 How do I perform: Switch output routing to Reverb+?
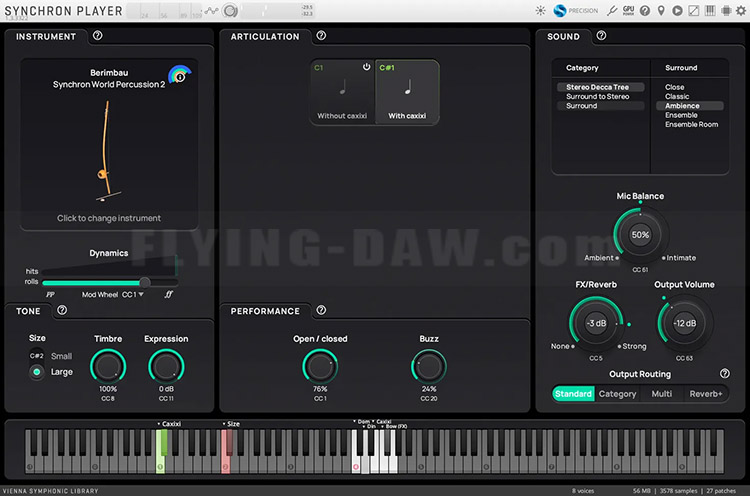(706, 394)
